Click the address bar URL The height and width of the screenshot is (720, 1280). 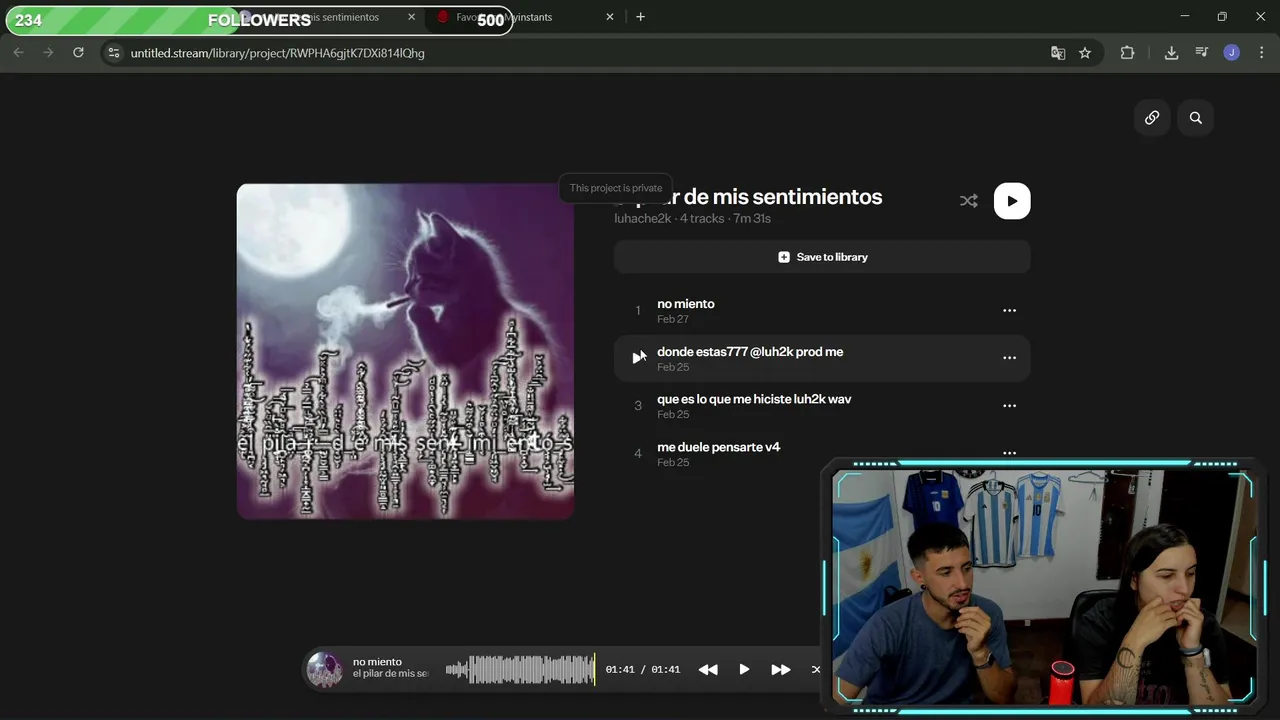click(x=278, y=53)
